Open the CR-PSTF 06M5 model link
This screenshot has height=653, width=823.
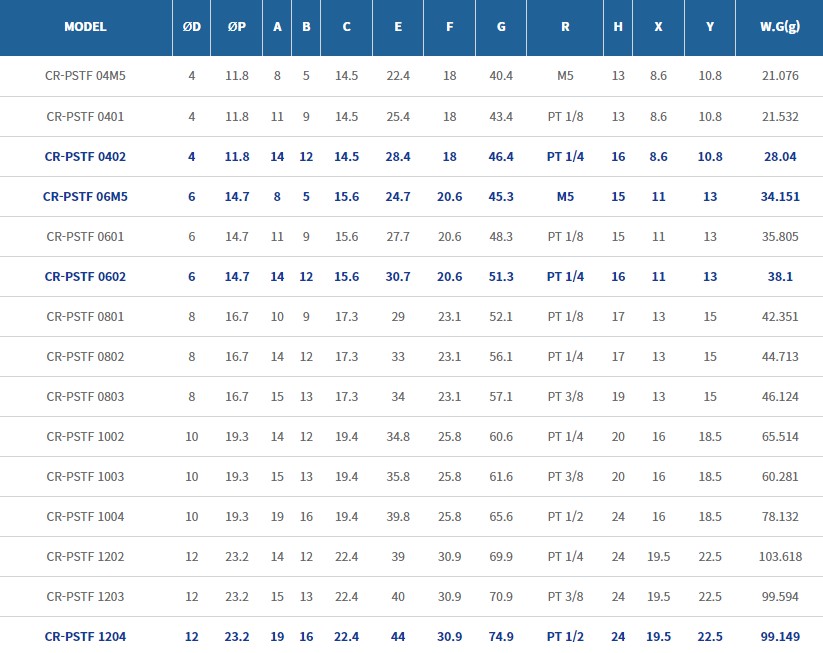click(85, 196)
